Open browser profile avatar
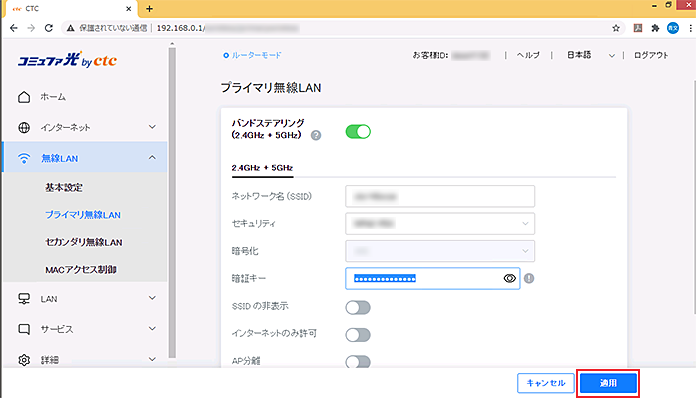Viewport: 696px width, 398px height. (673, 28)
